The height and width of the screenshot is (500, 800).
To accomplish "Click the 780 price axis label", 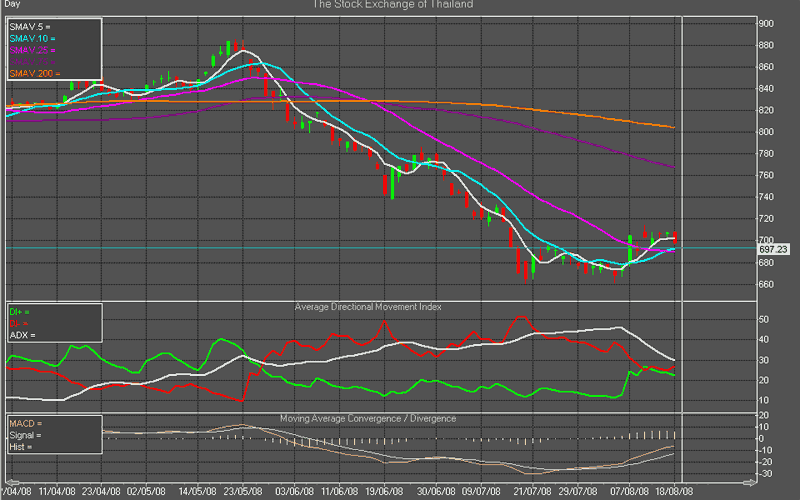I will [766, 154].
